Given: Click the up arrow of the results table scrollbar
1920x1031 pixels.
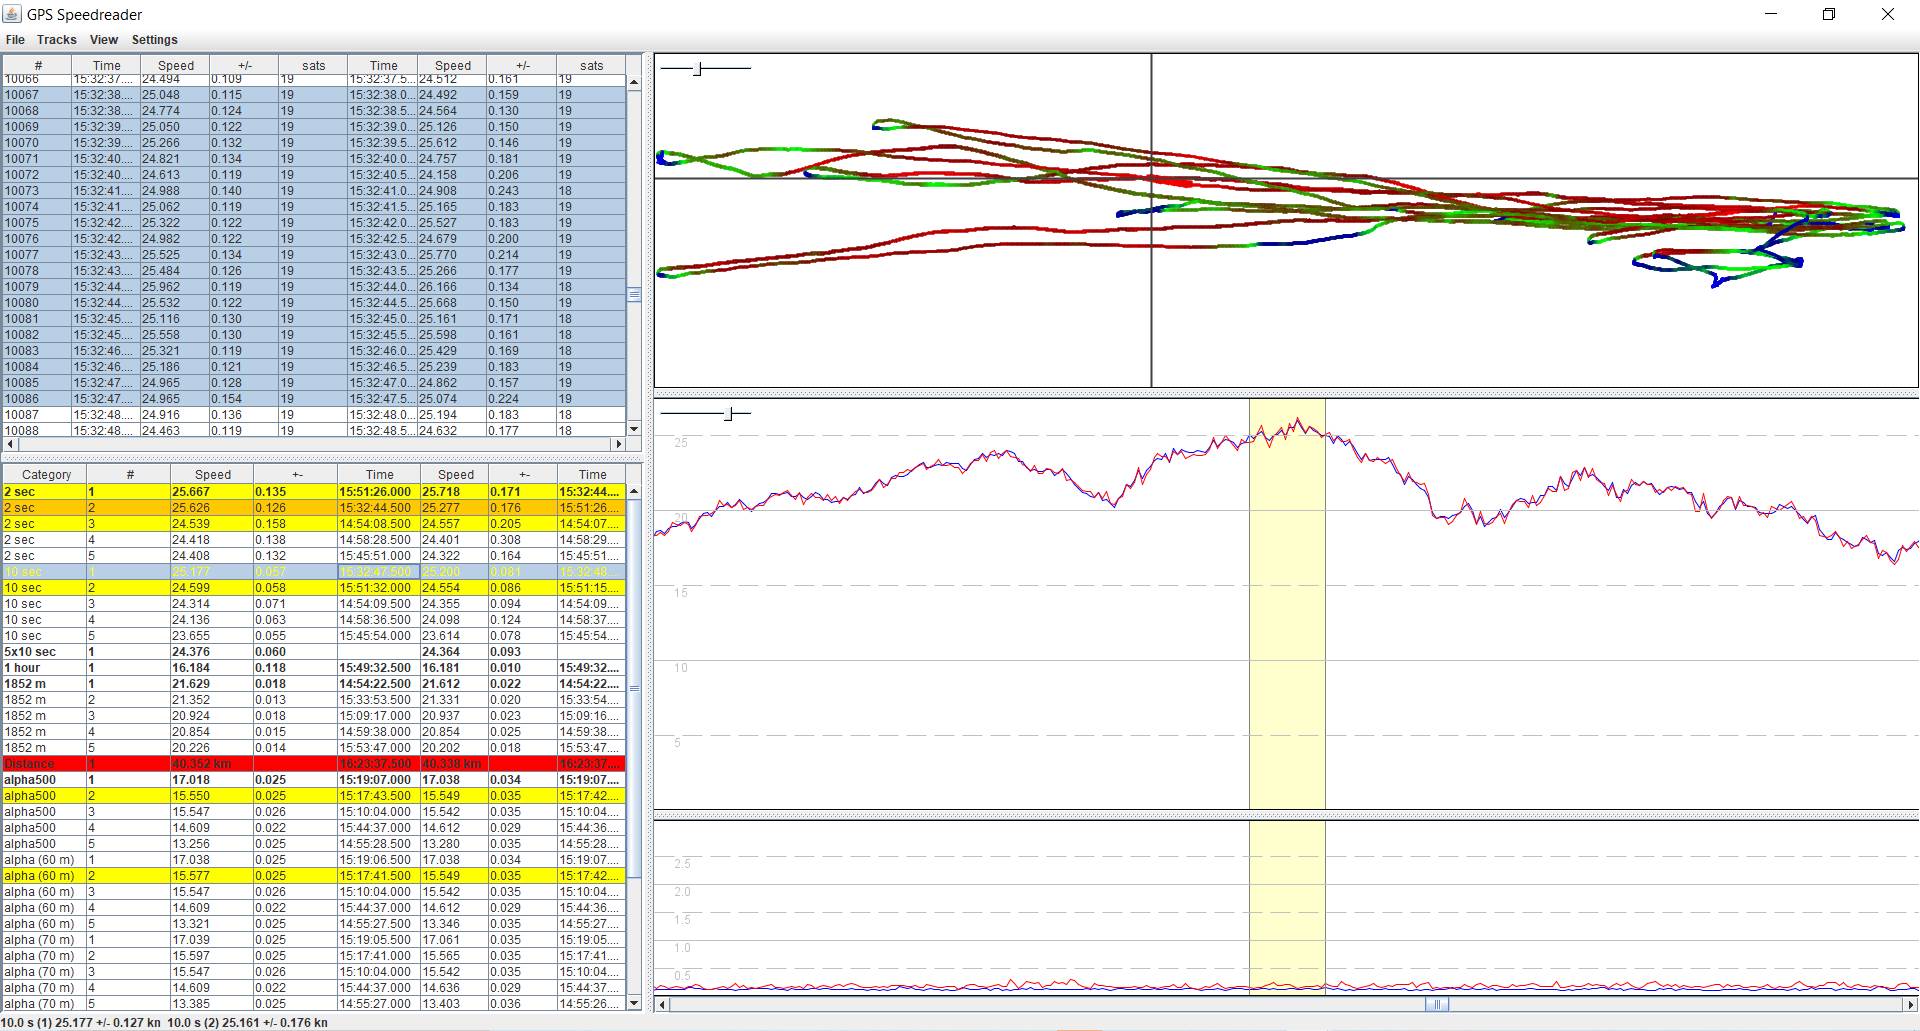Looking at the screenshot, I should point(634,491).
